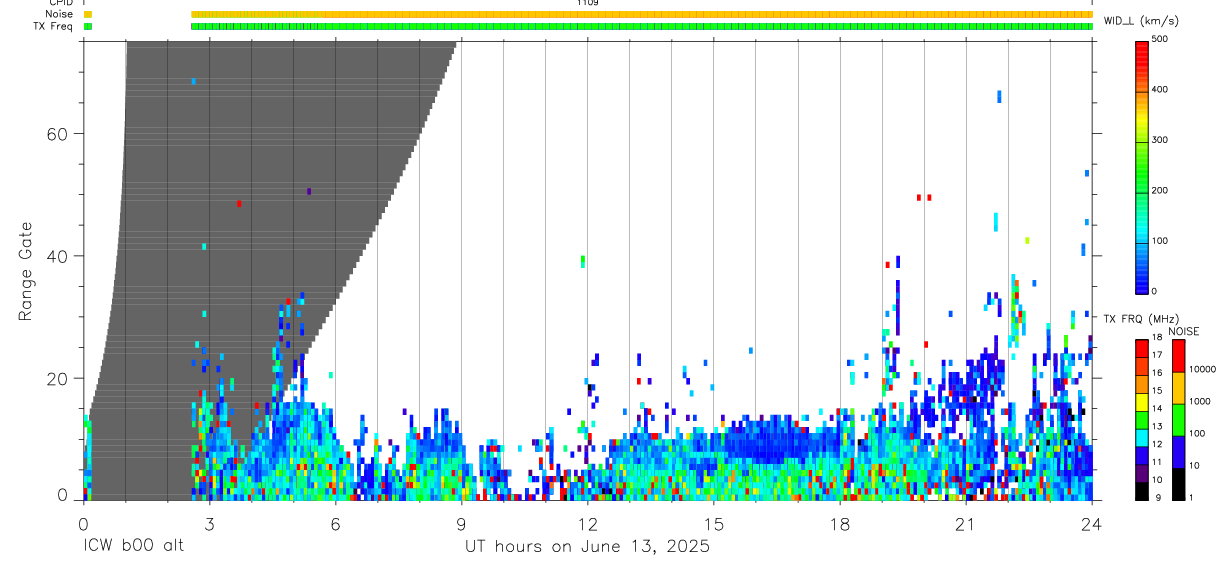
Task: Click the 'TX FRQ (MHz)' legend title
Action: [x=1139, y=318]
